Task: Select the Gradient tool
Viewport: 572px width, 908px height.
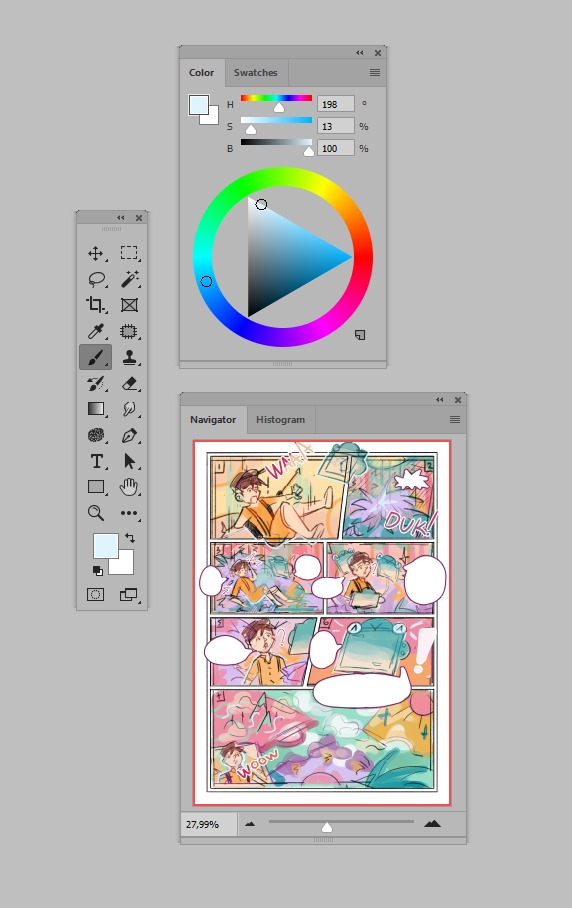Action: (96, 409)
